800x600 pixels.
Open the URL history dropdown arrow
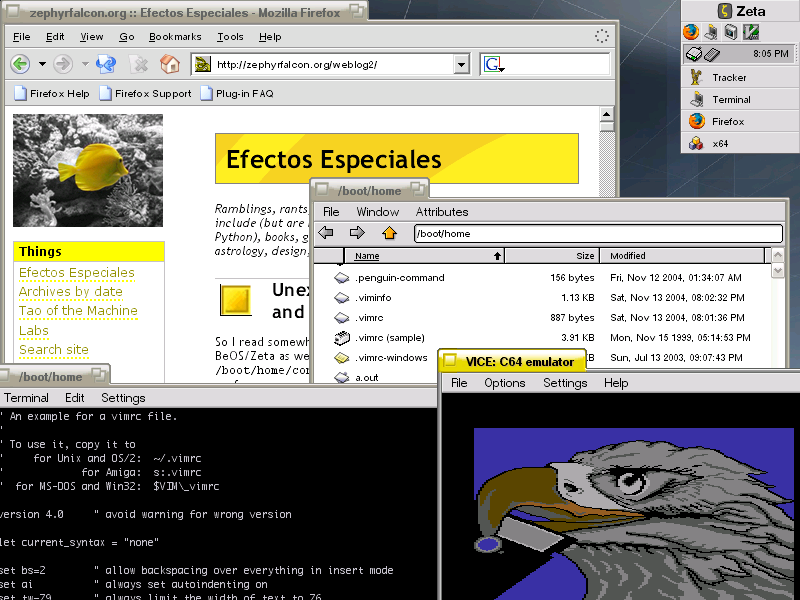click(x=460, y=65)
